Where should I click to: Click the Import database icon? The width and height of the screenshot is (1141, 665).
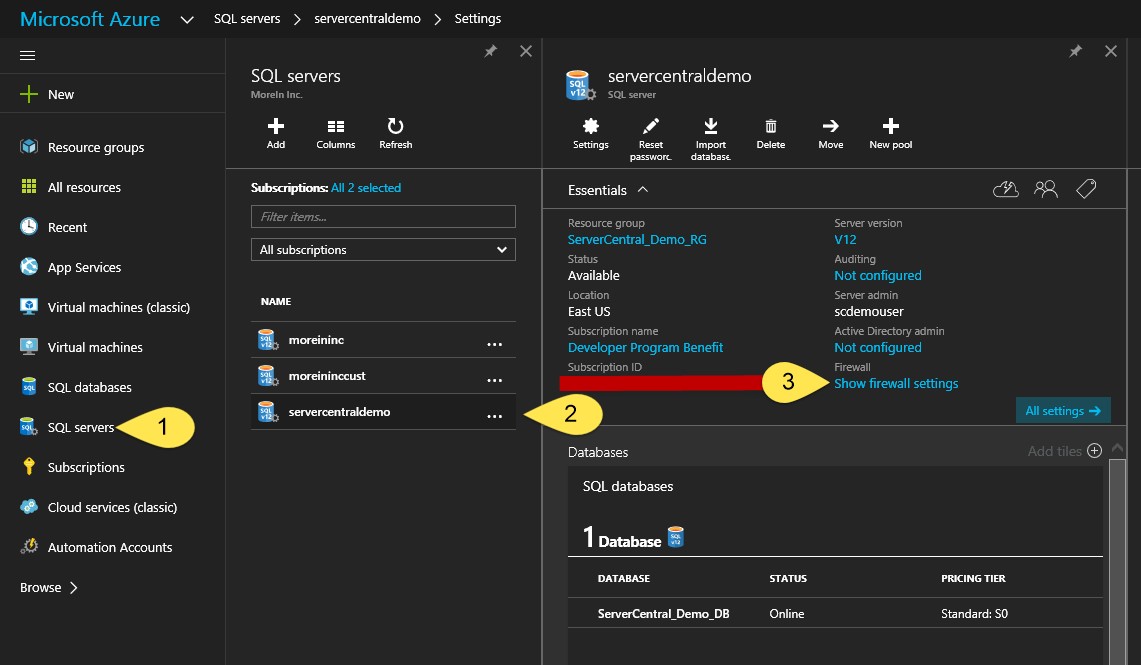coord(711,127)
